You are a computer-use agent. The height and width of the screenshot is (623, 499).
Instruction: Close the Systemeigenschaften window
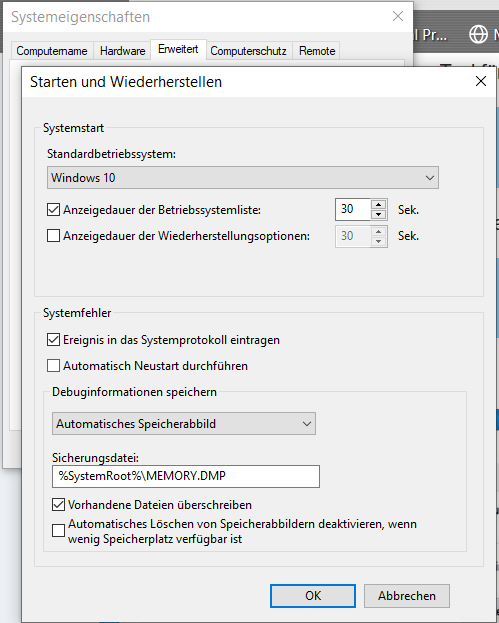(398, 16)
